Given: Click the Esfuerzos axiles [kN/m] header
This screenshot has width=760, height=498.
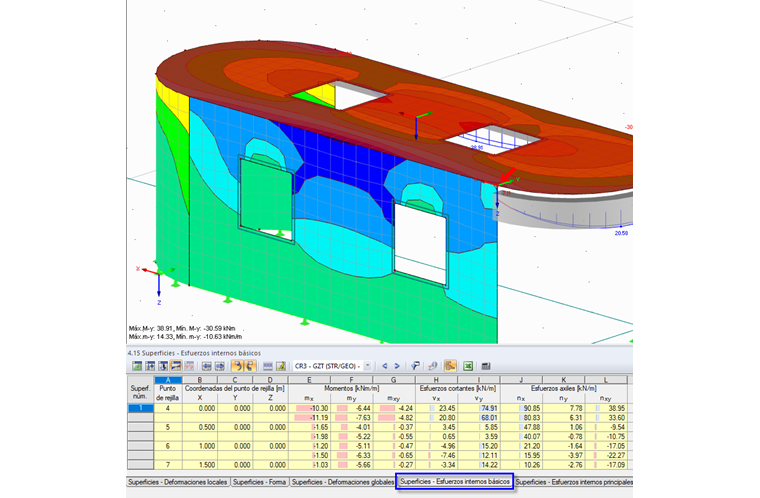Looking at the screenshot, I should point(564,388).
